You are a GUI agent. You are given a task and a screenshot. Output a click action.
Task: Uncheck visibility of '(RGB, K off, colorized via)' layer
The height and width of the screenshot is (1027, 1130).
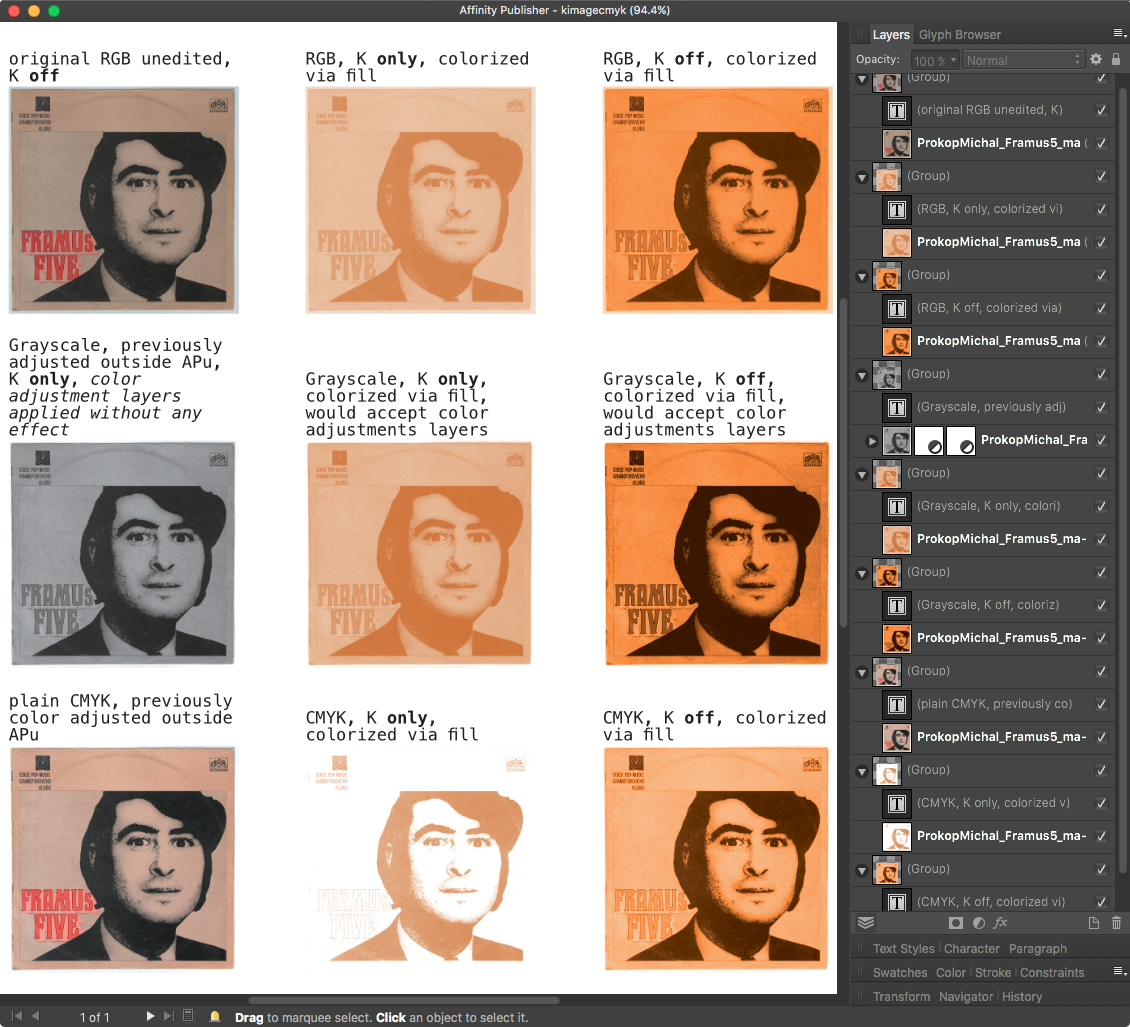click(x=1101, y=308)
